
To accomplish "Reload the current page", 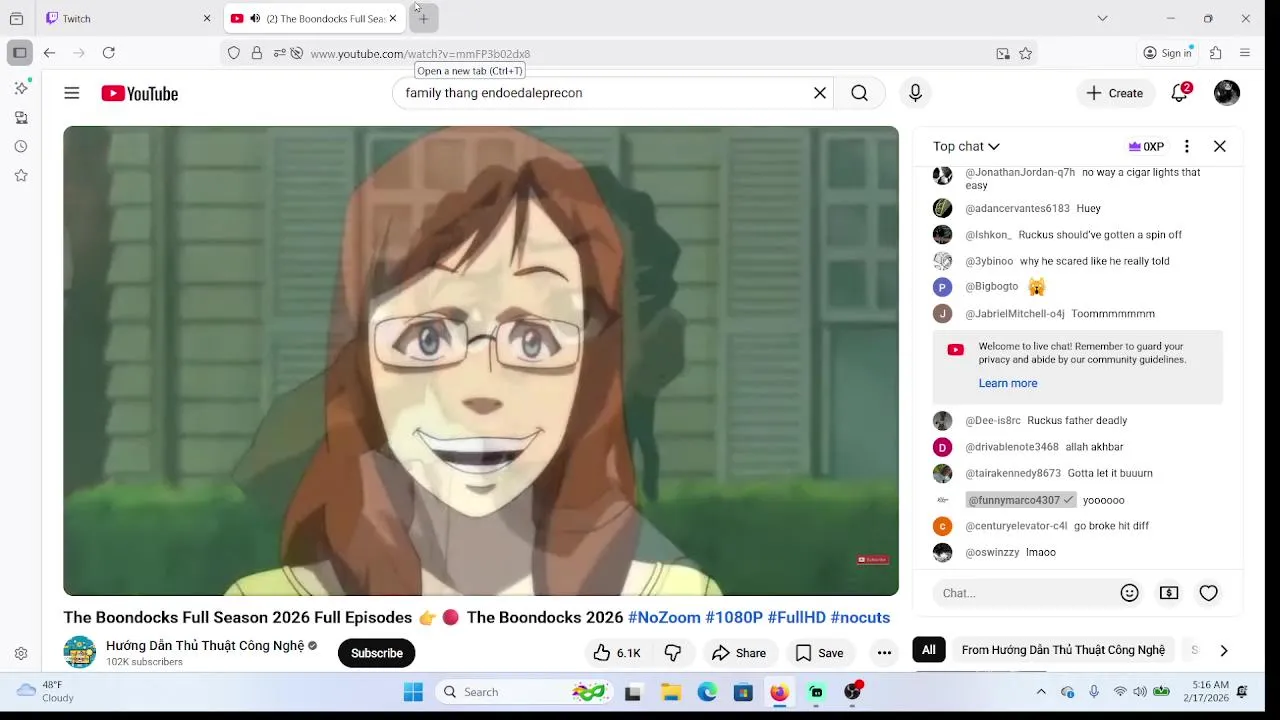I will [x=109, y=53].
